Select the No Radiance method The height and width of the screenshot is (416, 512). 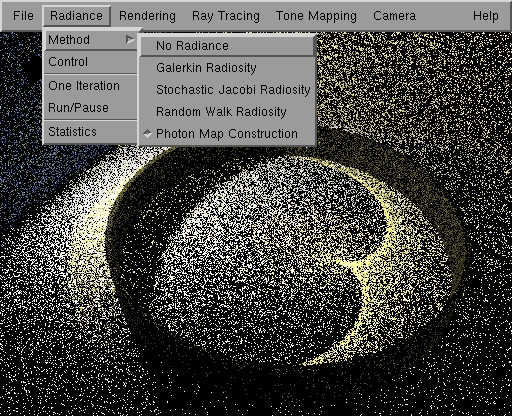tap(227, 46)
